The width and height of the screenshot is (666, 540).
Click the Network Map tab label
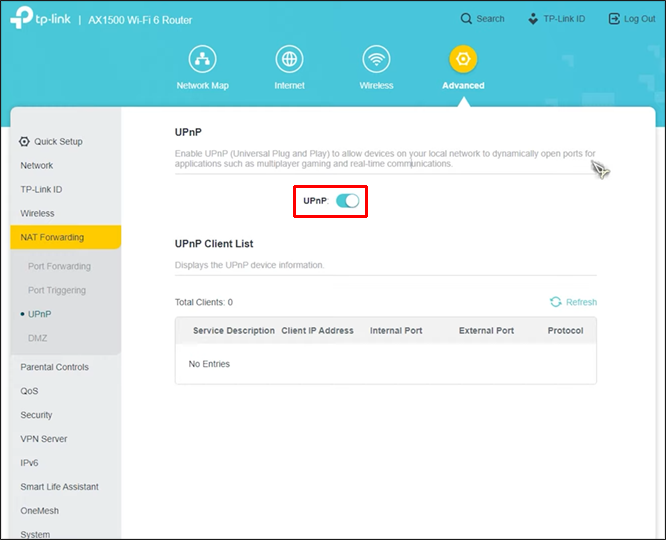click(203, 85)
